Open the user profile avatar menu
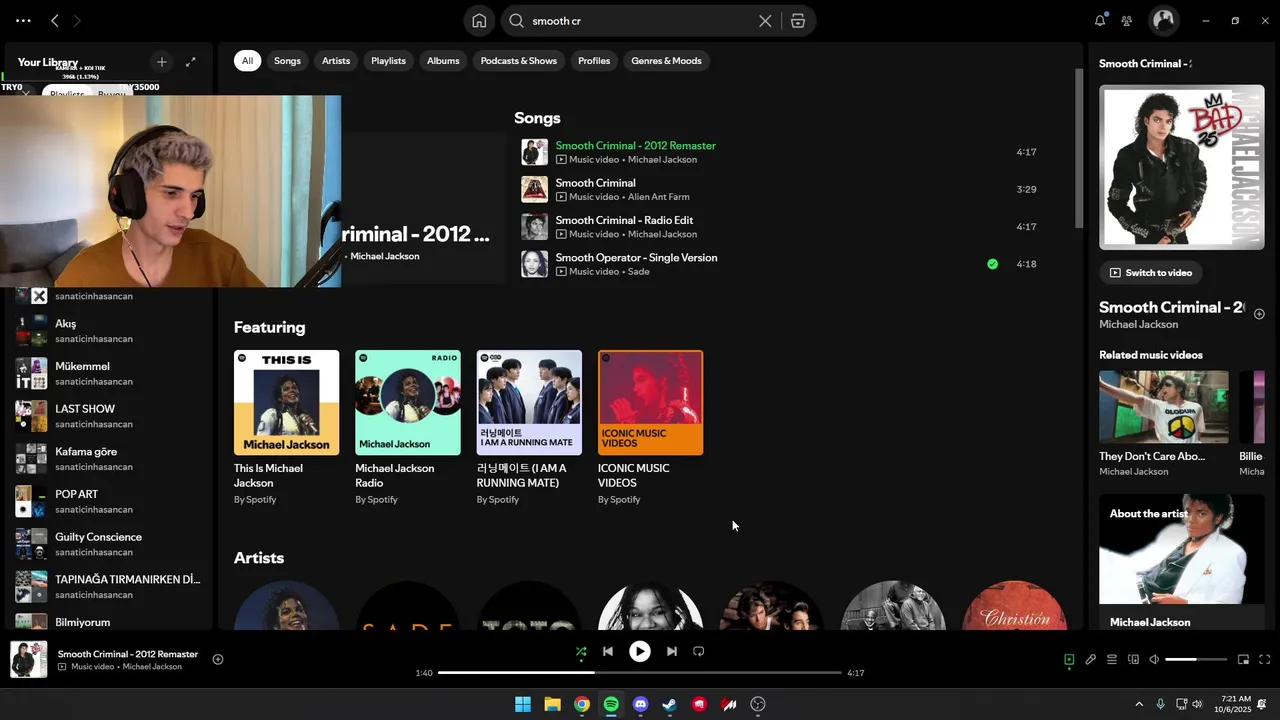This screenshot has height=720, width=1280. pyautogui.click(x=1163, y=21)
